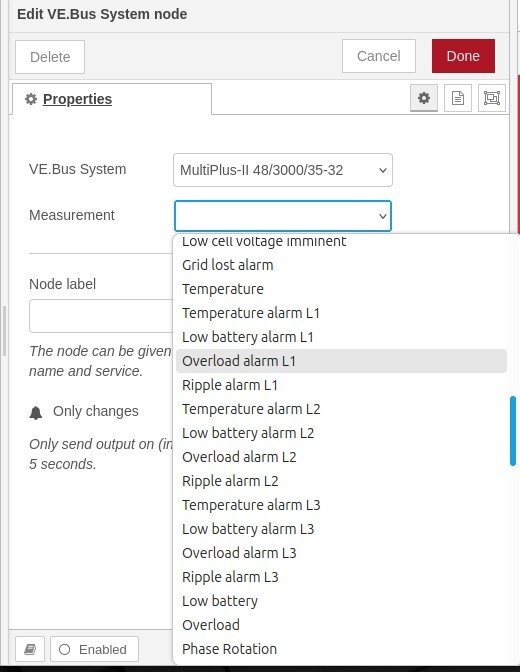
Task: Open node properties gear icon
Action: pos(424,98)
